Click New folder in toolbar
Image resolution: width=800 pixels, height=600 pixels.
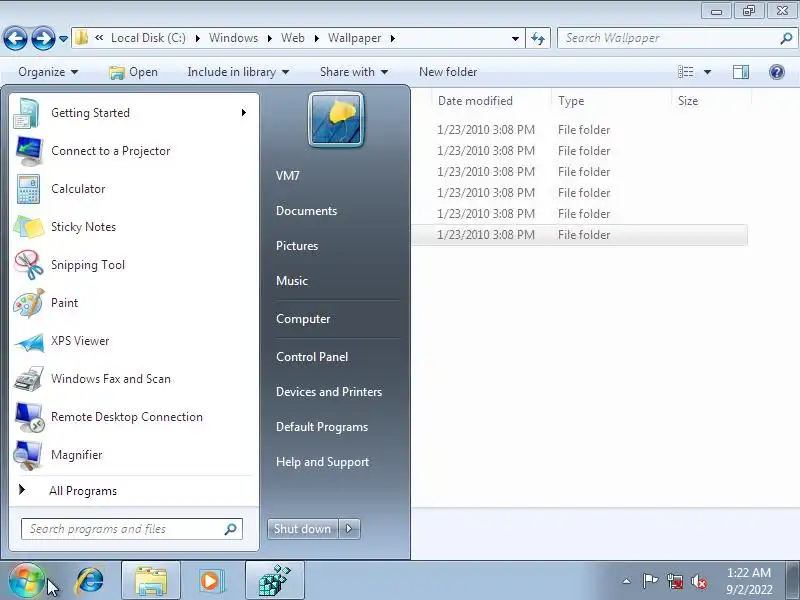pyautogui.click(x=448, y=72)
